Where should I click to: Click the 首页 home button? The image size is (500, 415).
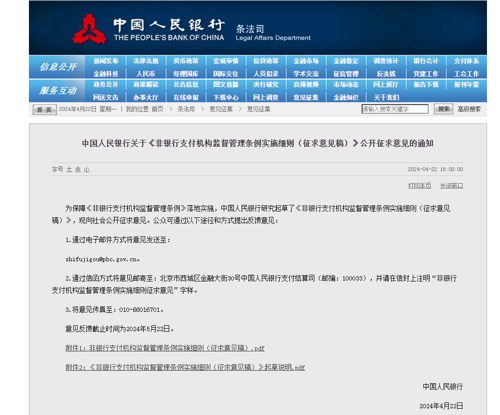click(44, 109)
